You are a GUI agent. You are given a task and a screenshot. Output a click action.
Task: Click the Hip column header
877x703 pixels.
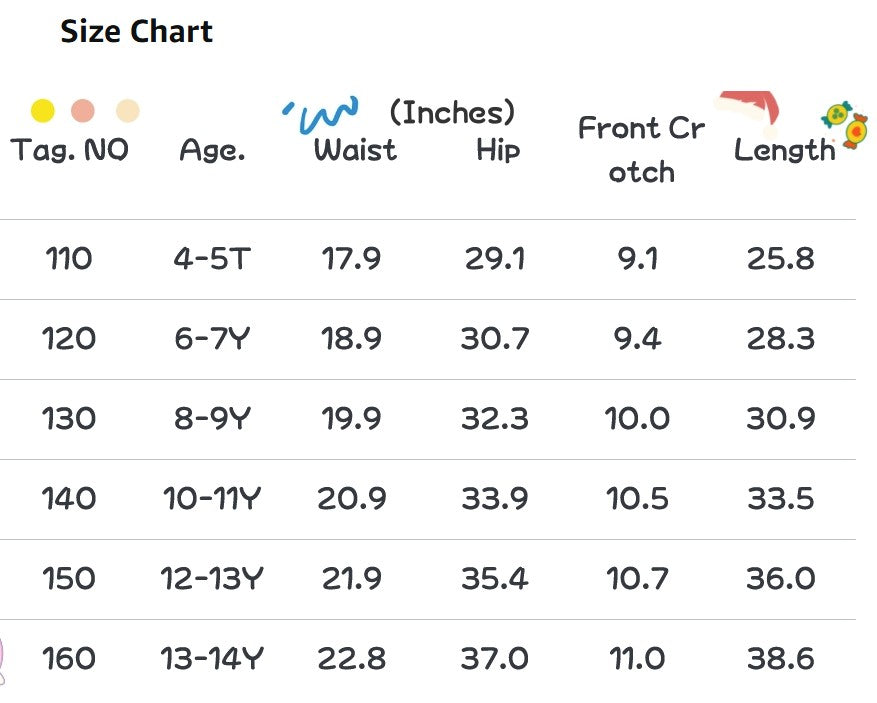point(497,151)
